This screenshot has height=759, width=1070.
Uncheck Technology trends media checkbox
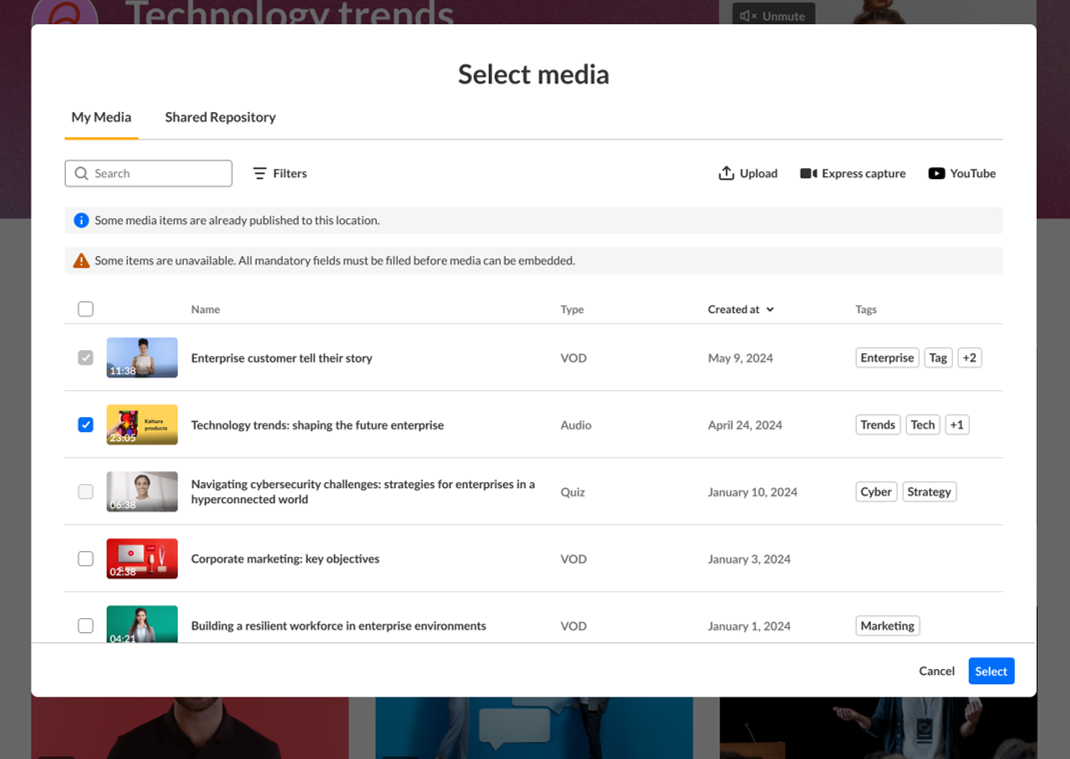click(x=86, y=425)
